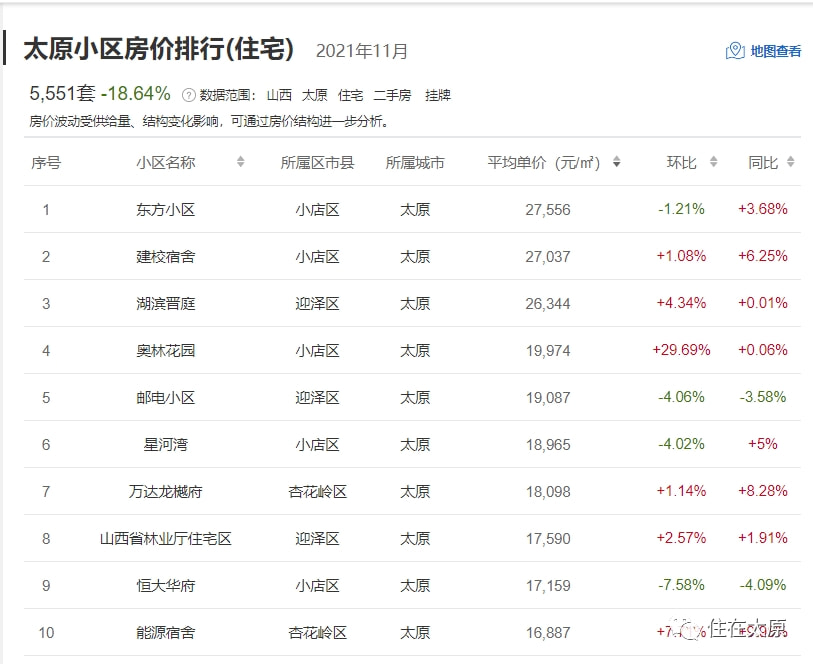Click the map pin icon
This screenshot has width=813, height=664.
(735, 51)
